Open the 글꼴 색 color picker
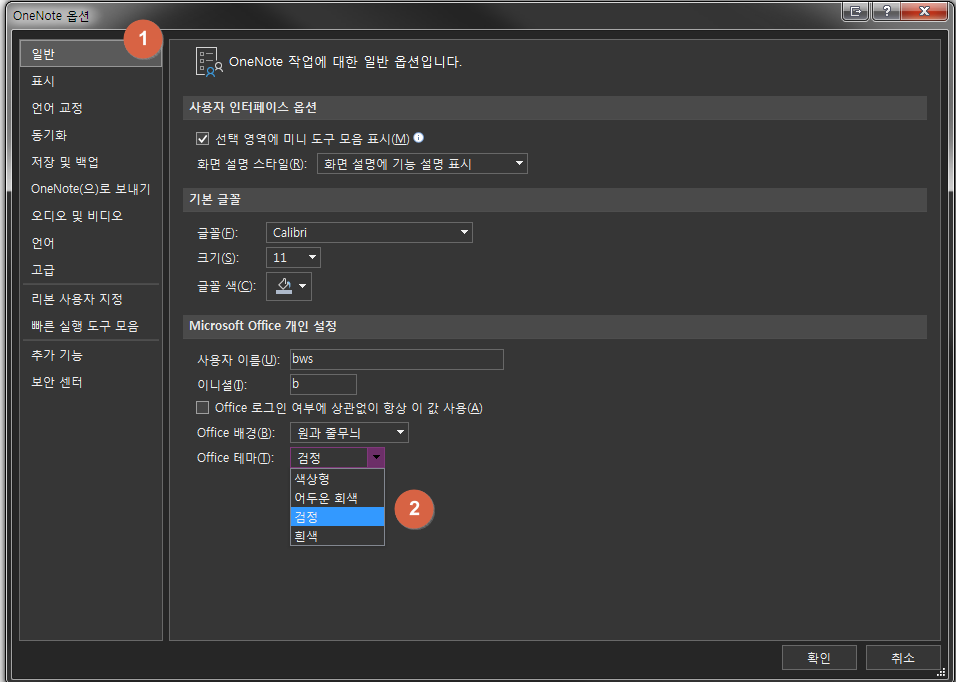This screenshot has height=682, width=956. click(289, 286)
